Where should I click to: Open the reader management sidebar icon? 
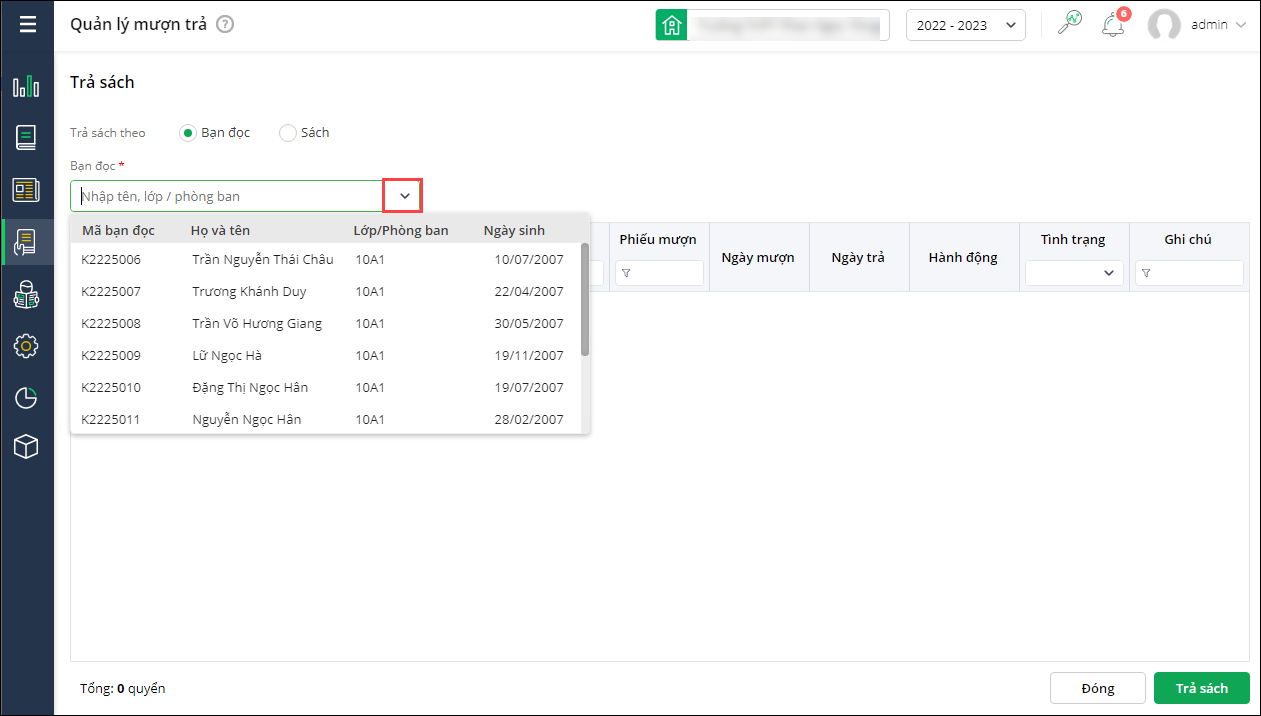click(x=26, y=294)
